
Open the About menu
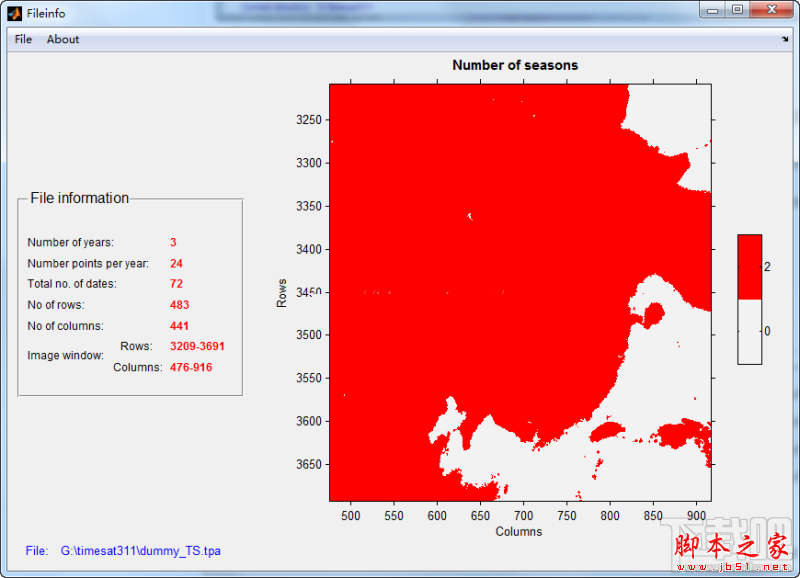click(63, 40)
